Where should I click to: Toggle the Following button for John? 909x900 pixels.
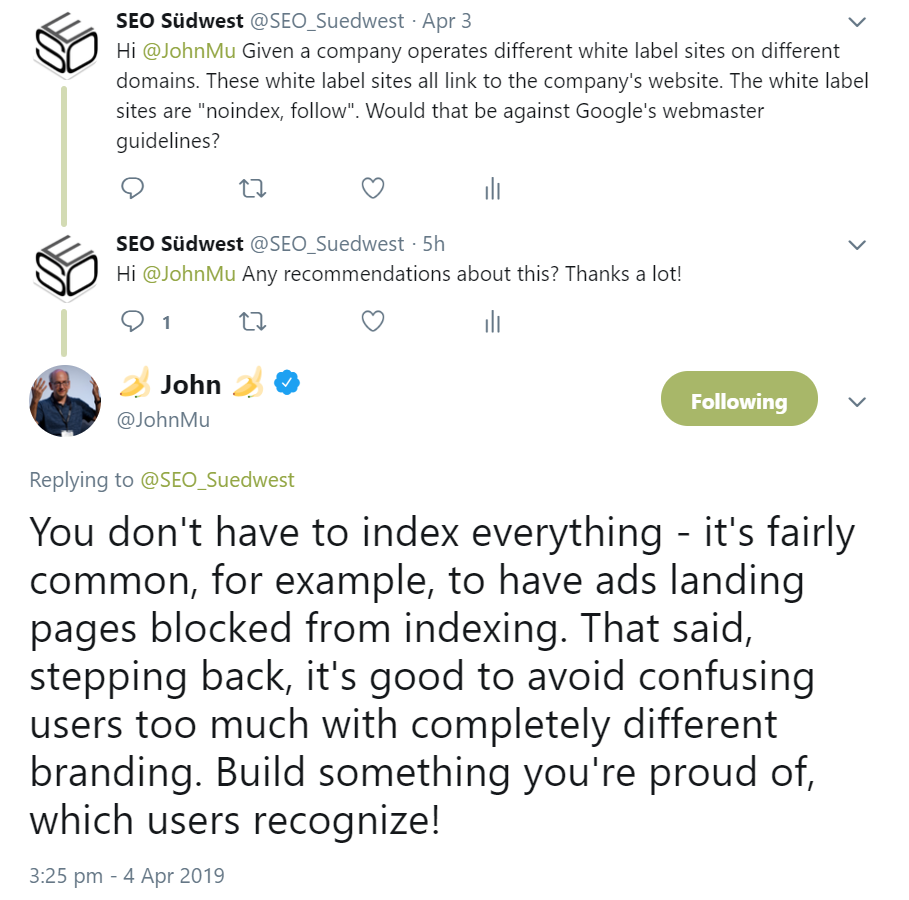739,402
